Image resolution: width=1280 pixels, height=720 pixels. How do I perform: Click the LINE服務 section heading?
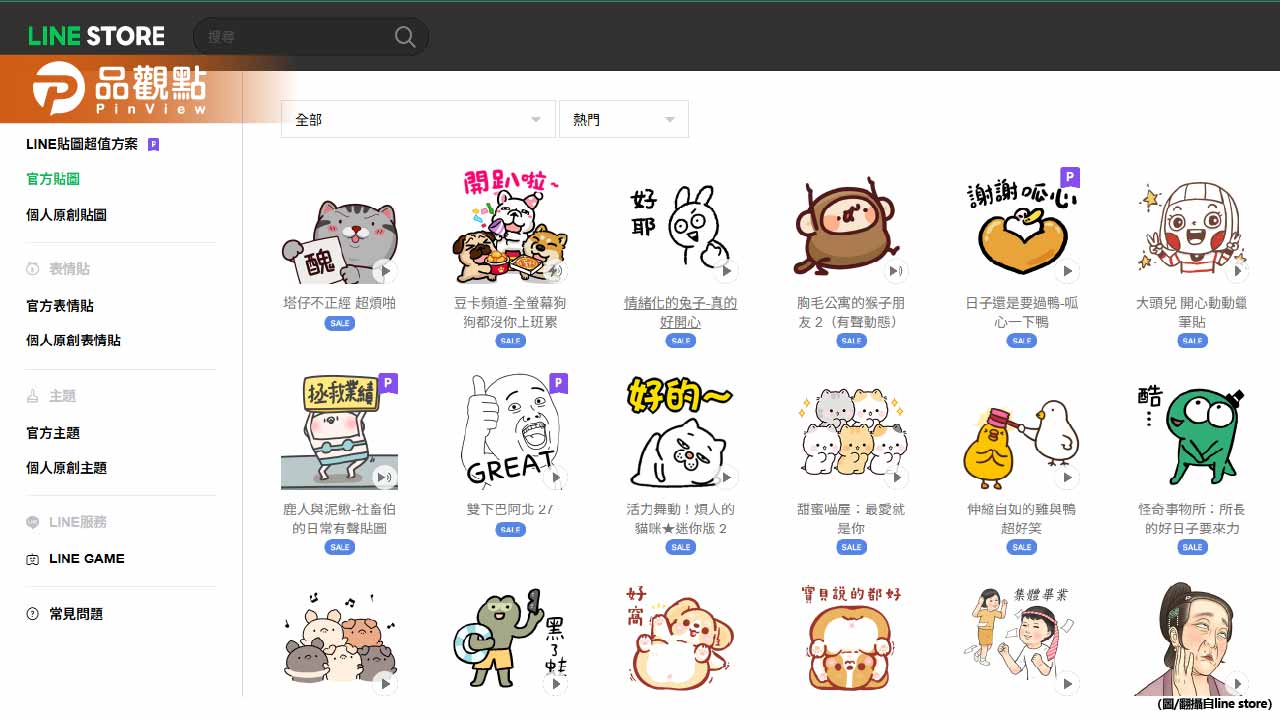click(x=78, y=522)
